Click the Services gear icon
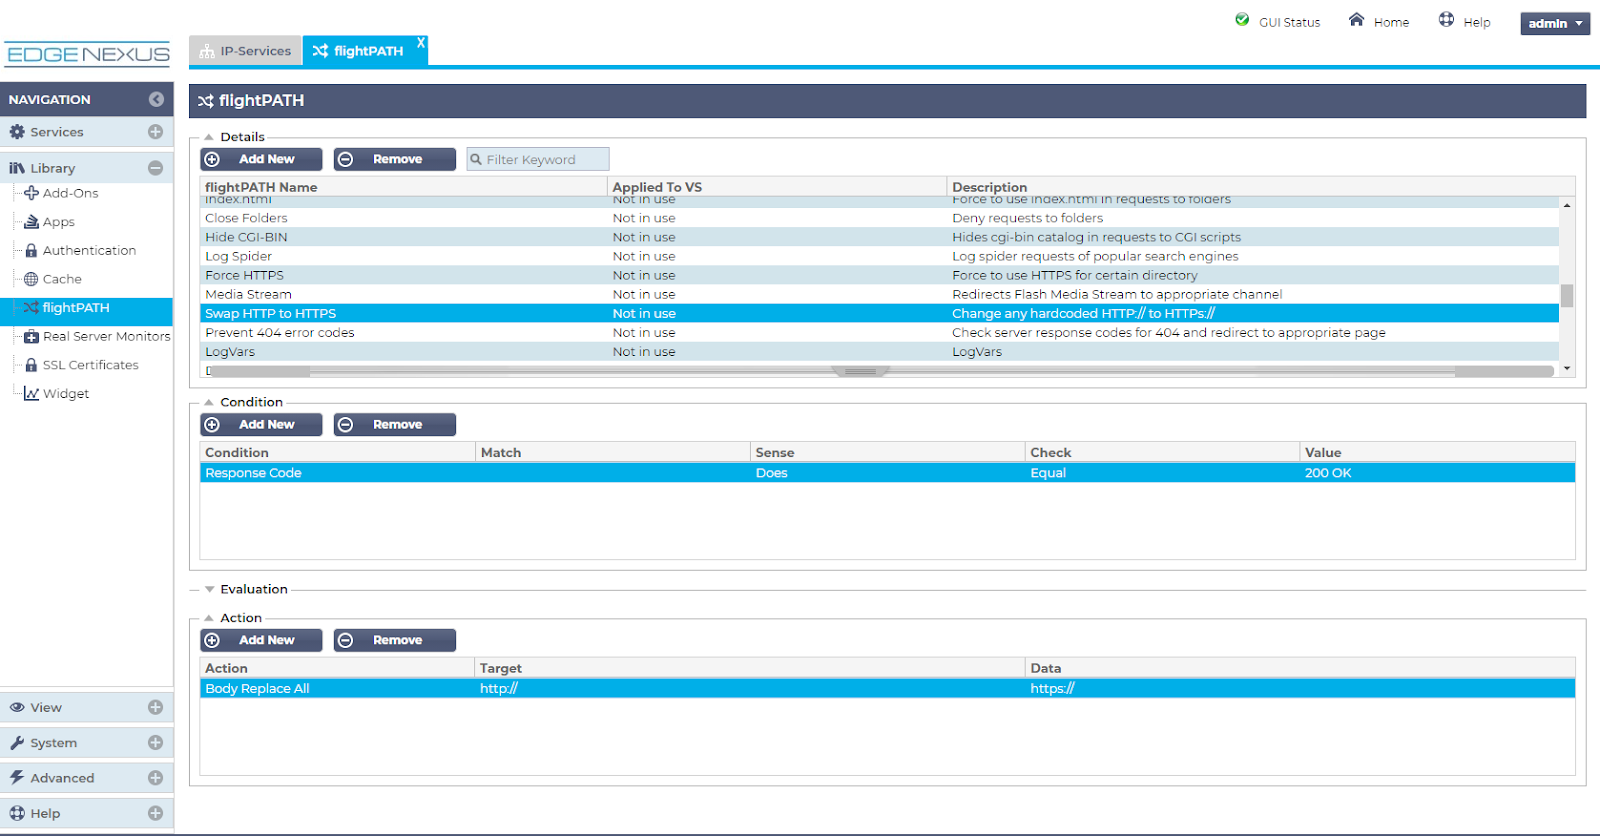This screenshot has height=836, width=1600. 17,132
